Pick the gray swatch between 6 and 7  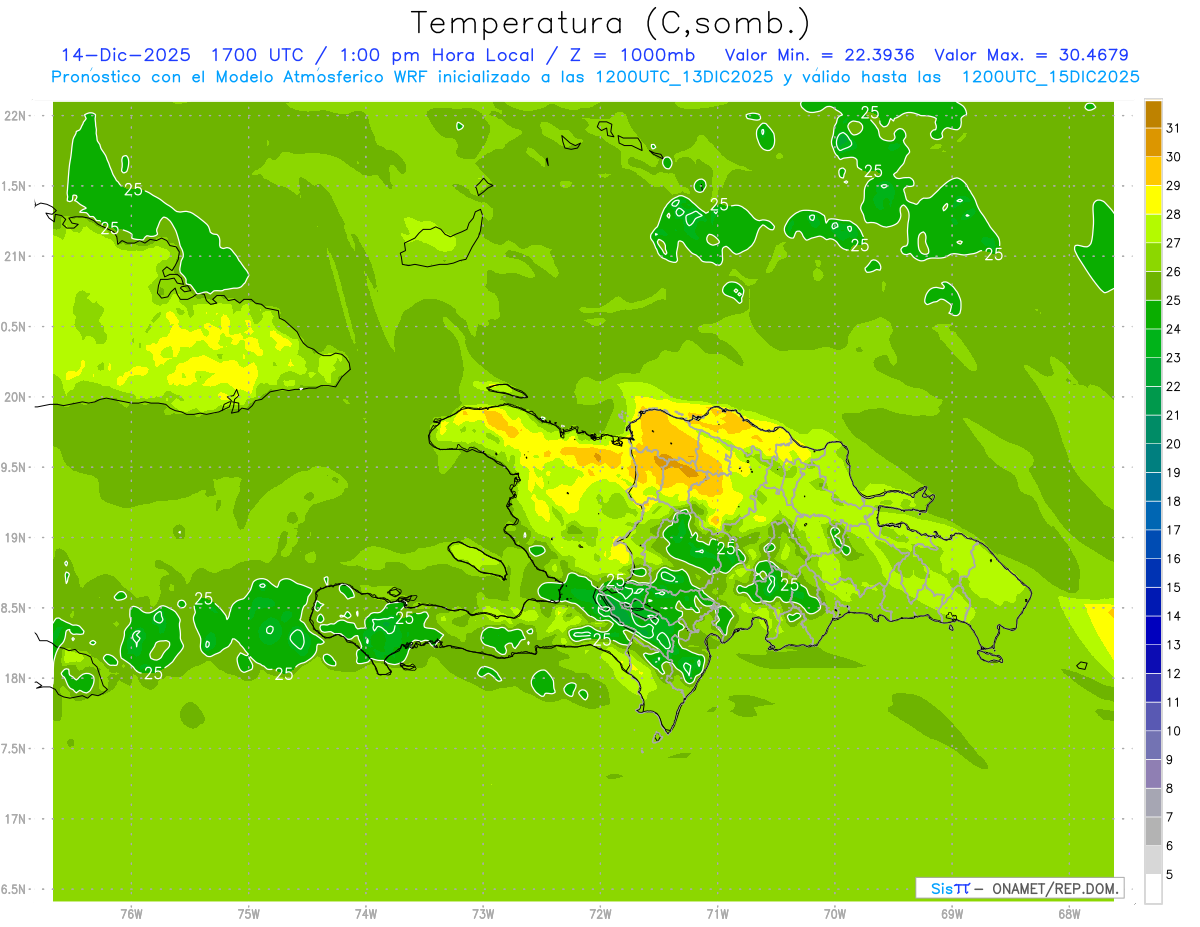click(1153, 831)
